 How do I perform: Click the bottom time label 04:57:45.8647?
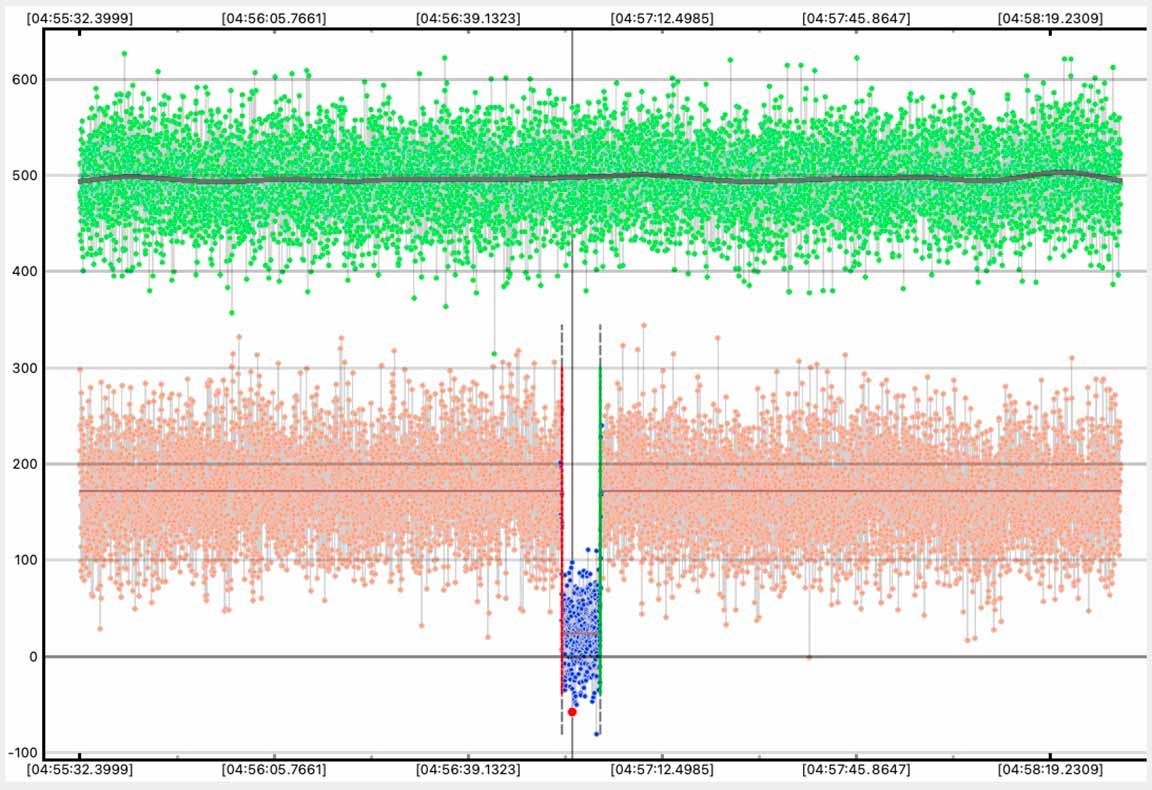(x=856, y=770)
